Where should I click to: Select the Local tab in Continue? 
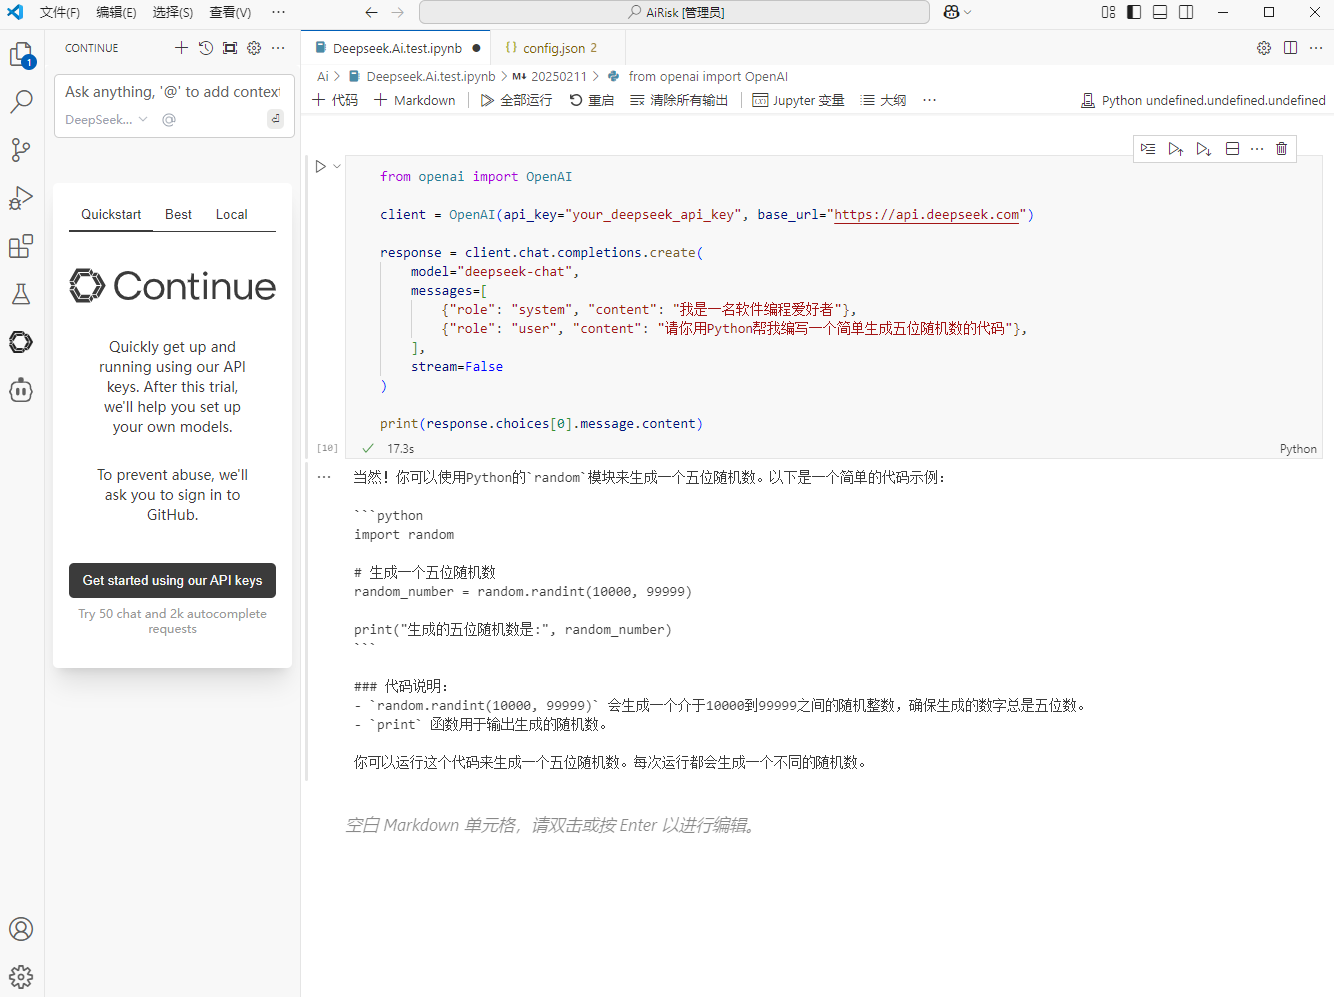(x=231, y=214)
